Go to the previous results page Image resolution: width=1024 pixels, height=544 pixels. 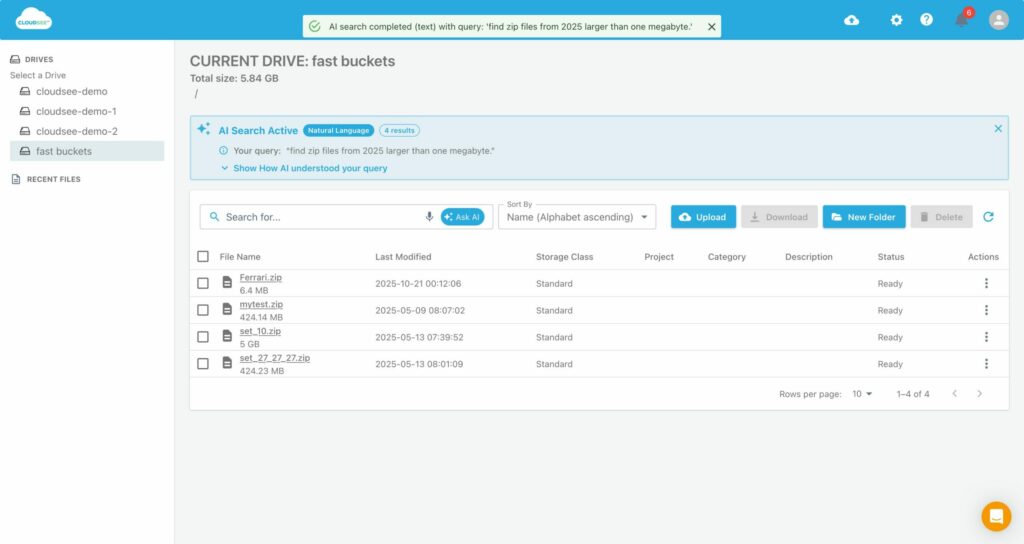point(954,393)
